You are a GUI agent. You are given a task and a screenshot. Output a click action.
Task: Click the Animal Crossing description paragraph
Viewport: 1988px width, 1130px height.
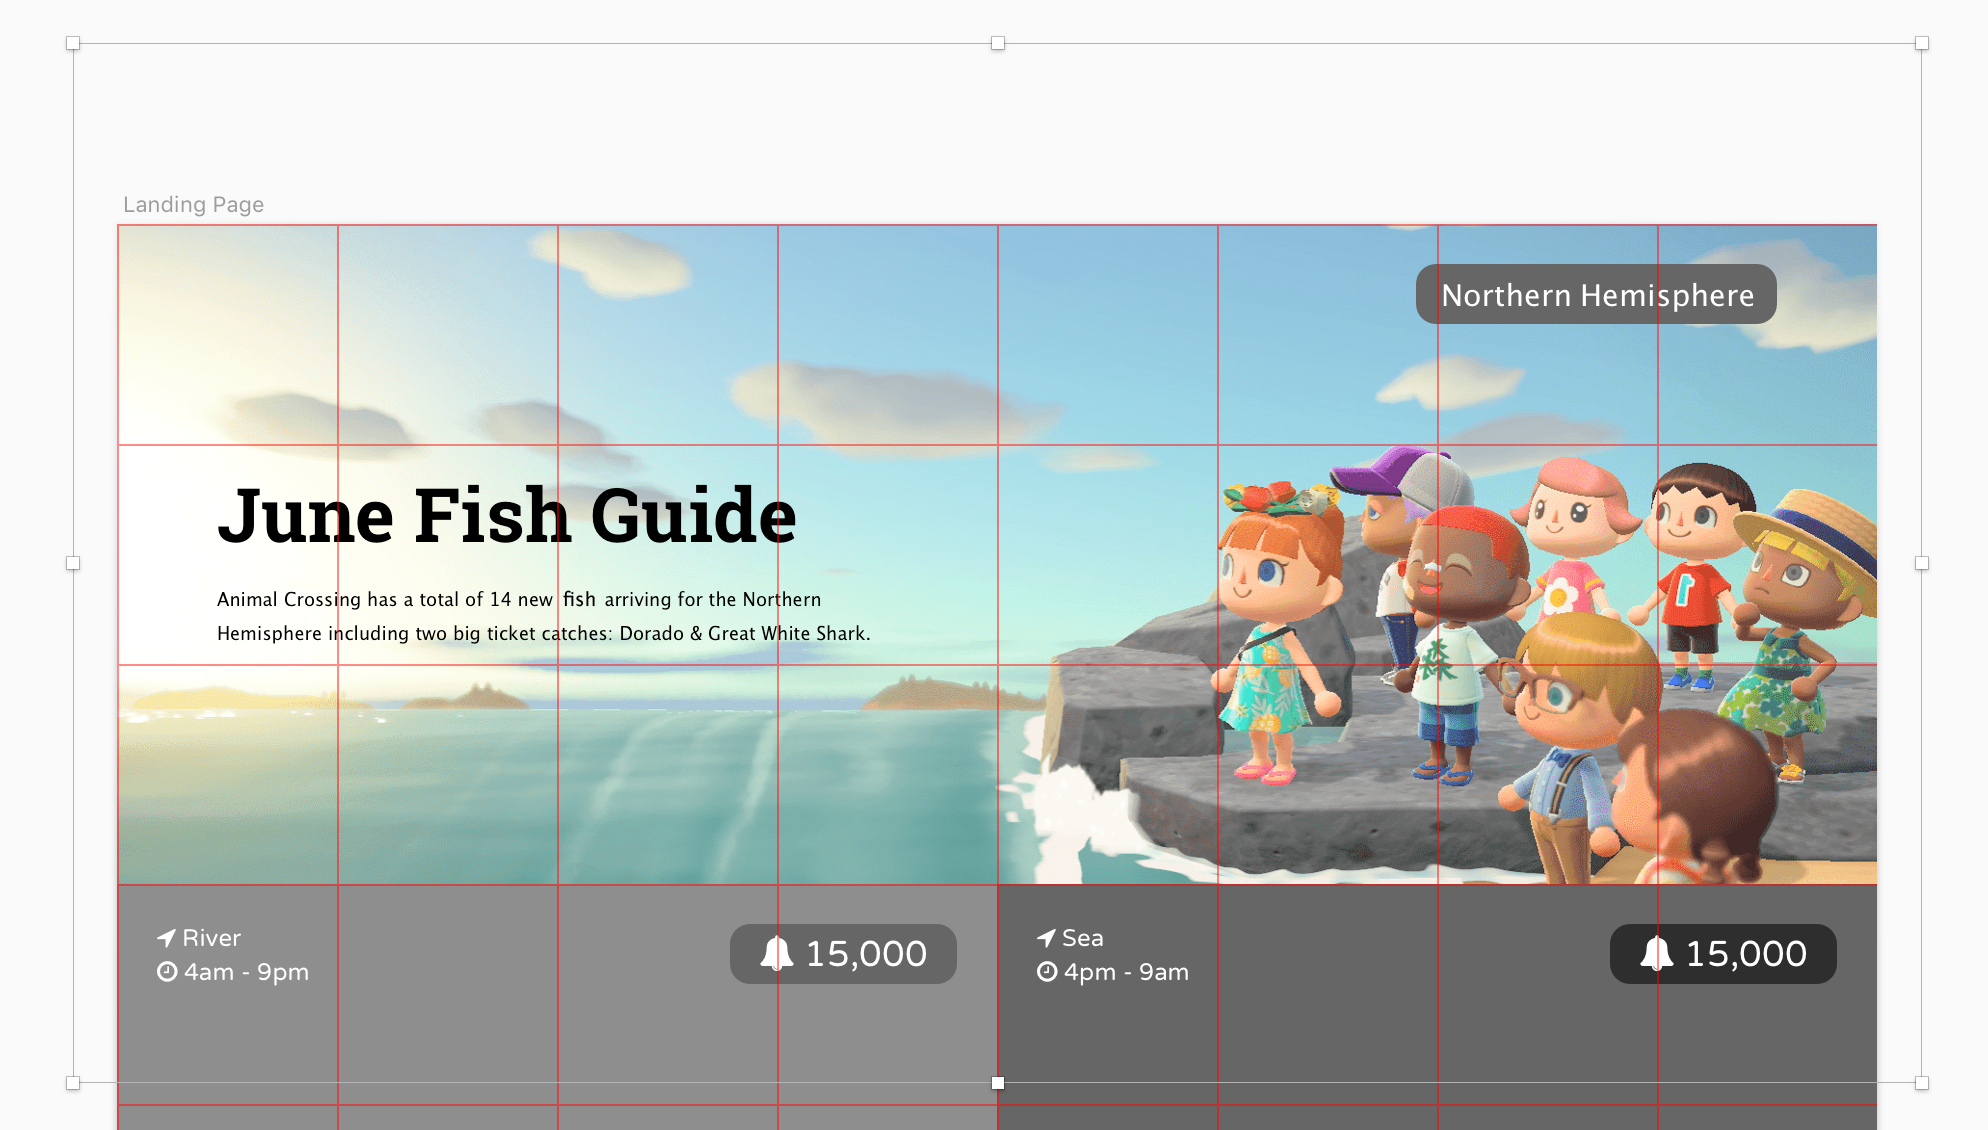click(543, 616)
